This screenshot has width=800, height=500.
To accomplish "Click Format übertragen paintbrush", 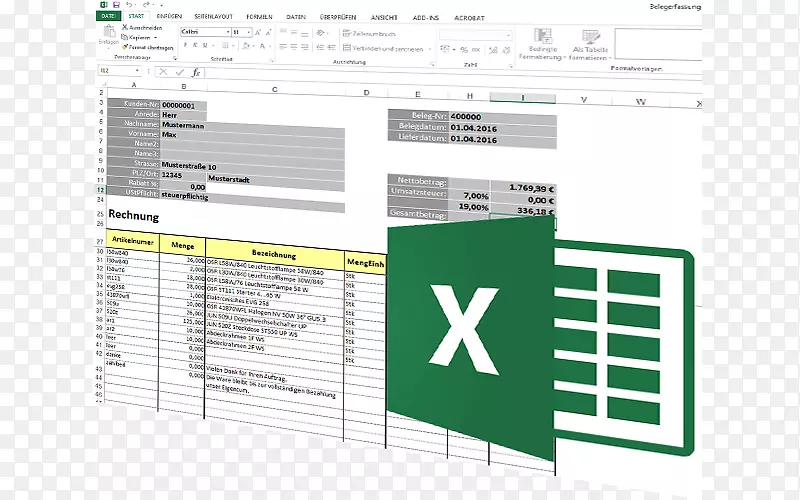I will 148,47.
